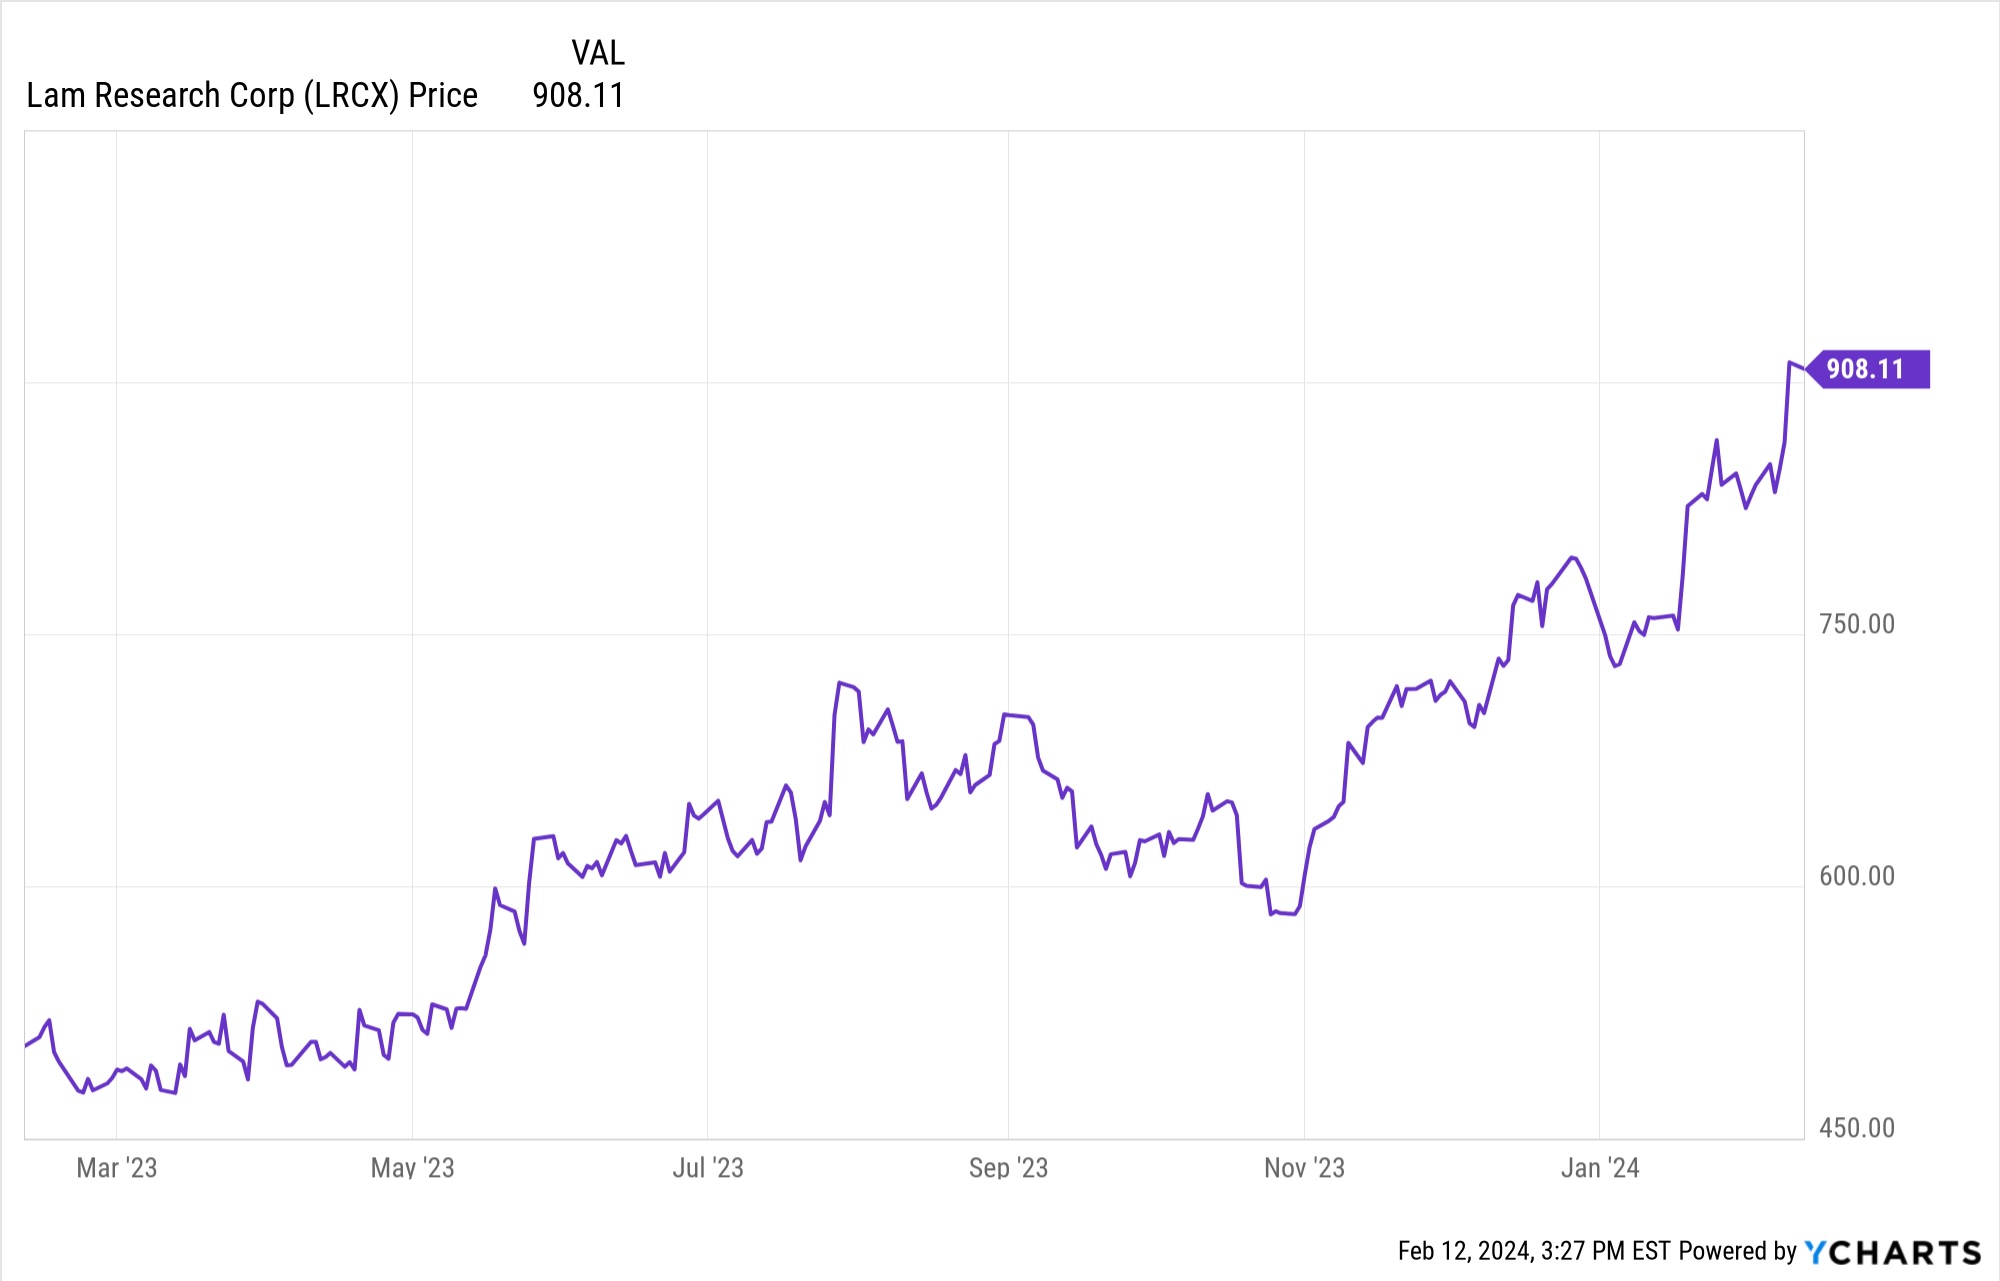This screenshot has height=1281, width=2000.
Task: Click the price line's final point at the right edge
Action: point(1803,369)
